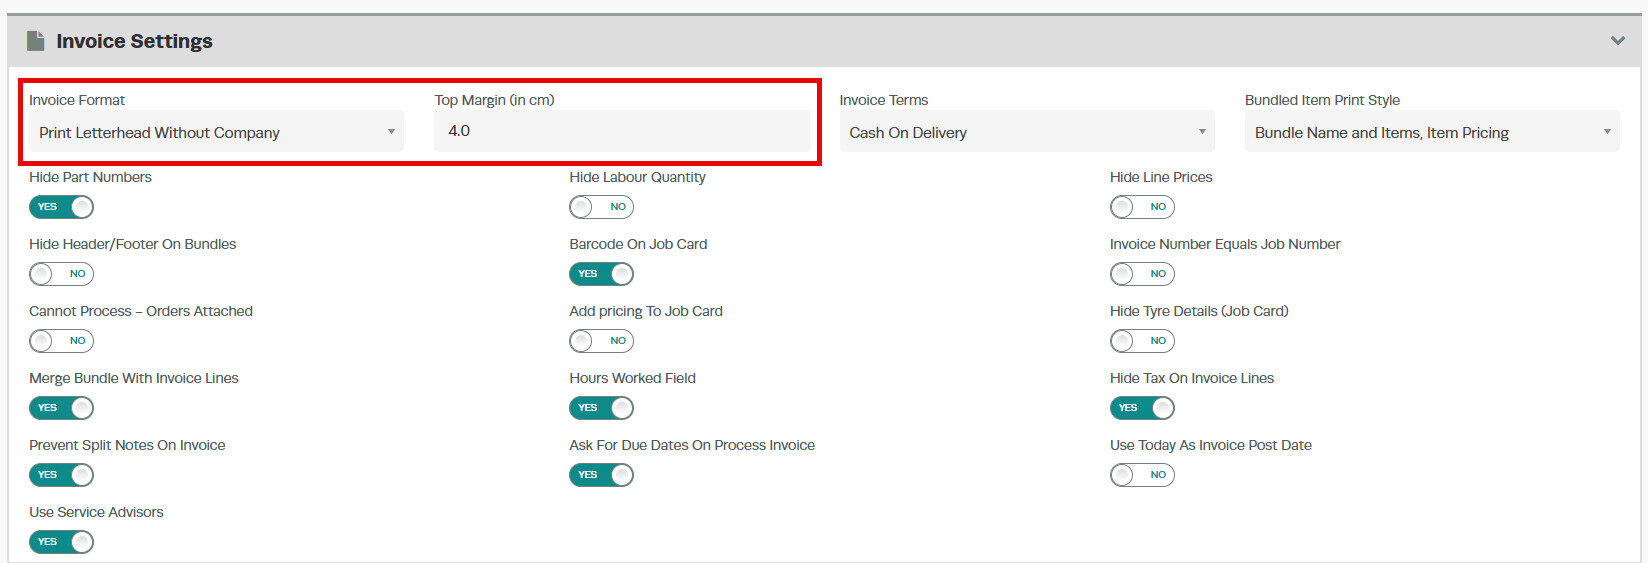
Task: Click the Invoice Settings heading text
Action: click(134, 41)
